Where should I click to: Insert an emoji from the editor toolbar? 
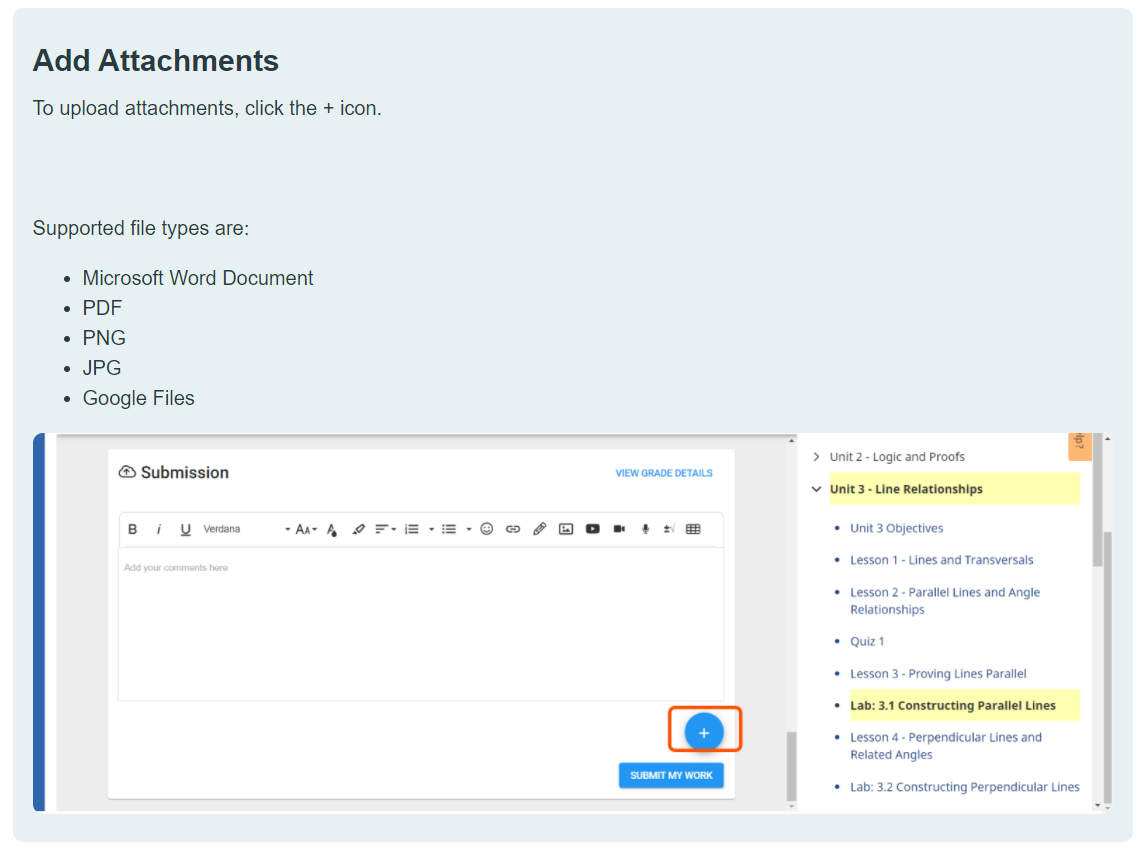(x=486, y=528)
